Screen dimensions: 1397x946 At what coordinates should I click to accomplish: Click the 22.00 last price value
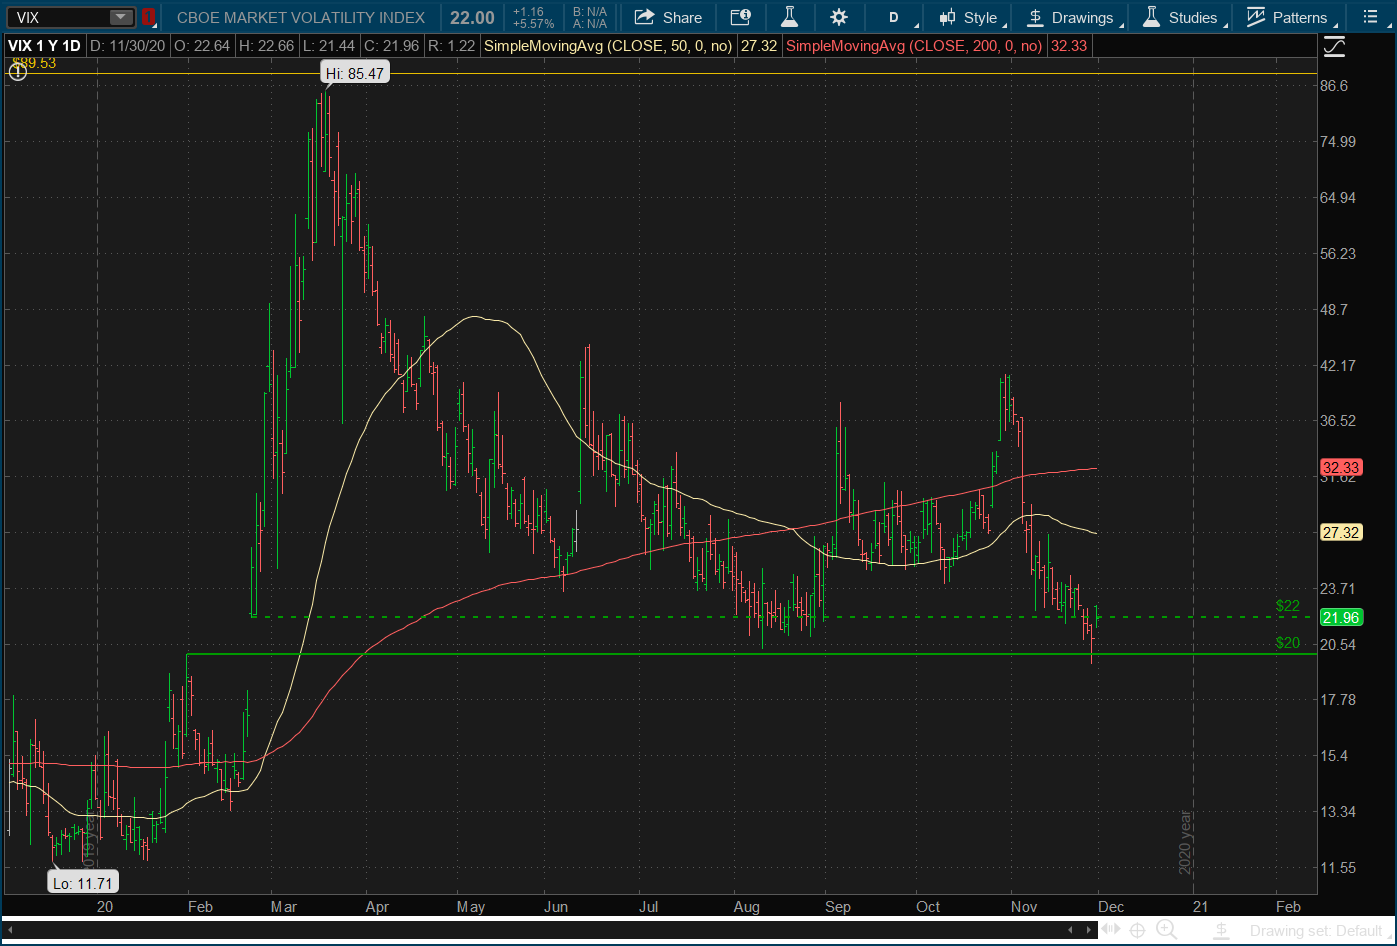click(x=472, y=17)
